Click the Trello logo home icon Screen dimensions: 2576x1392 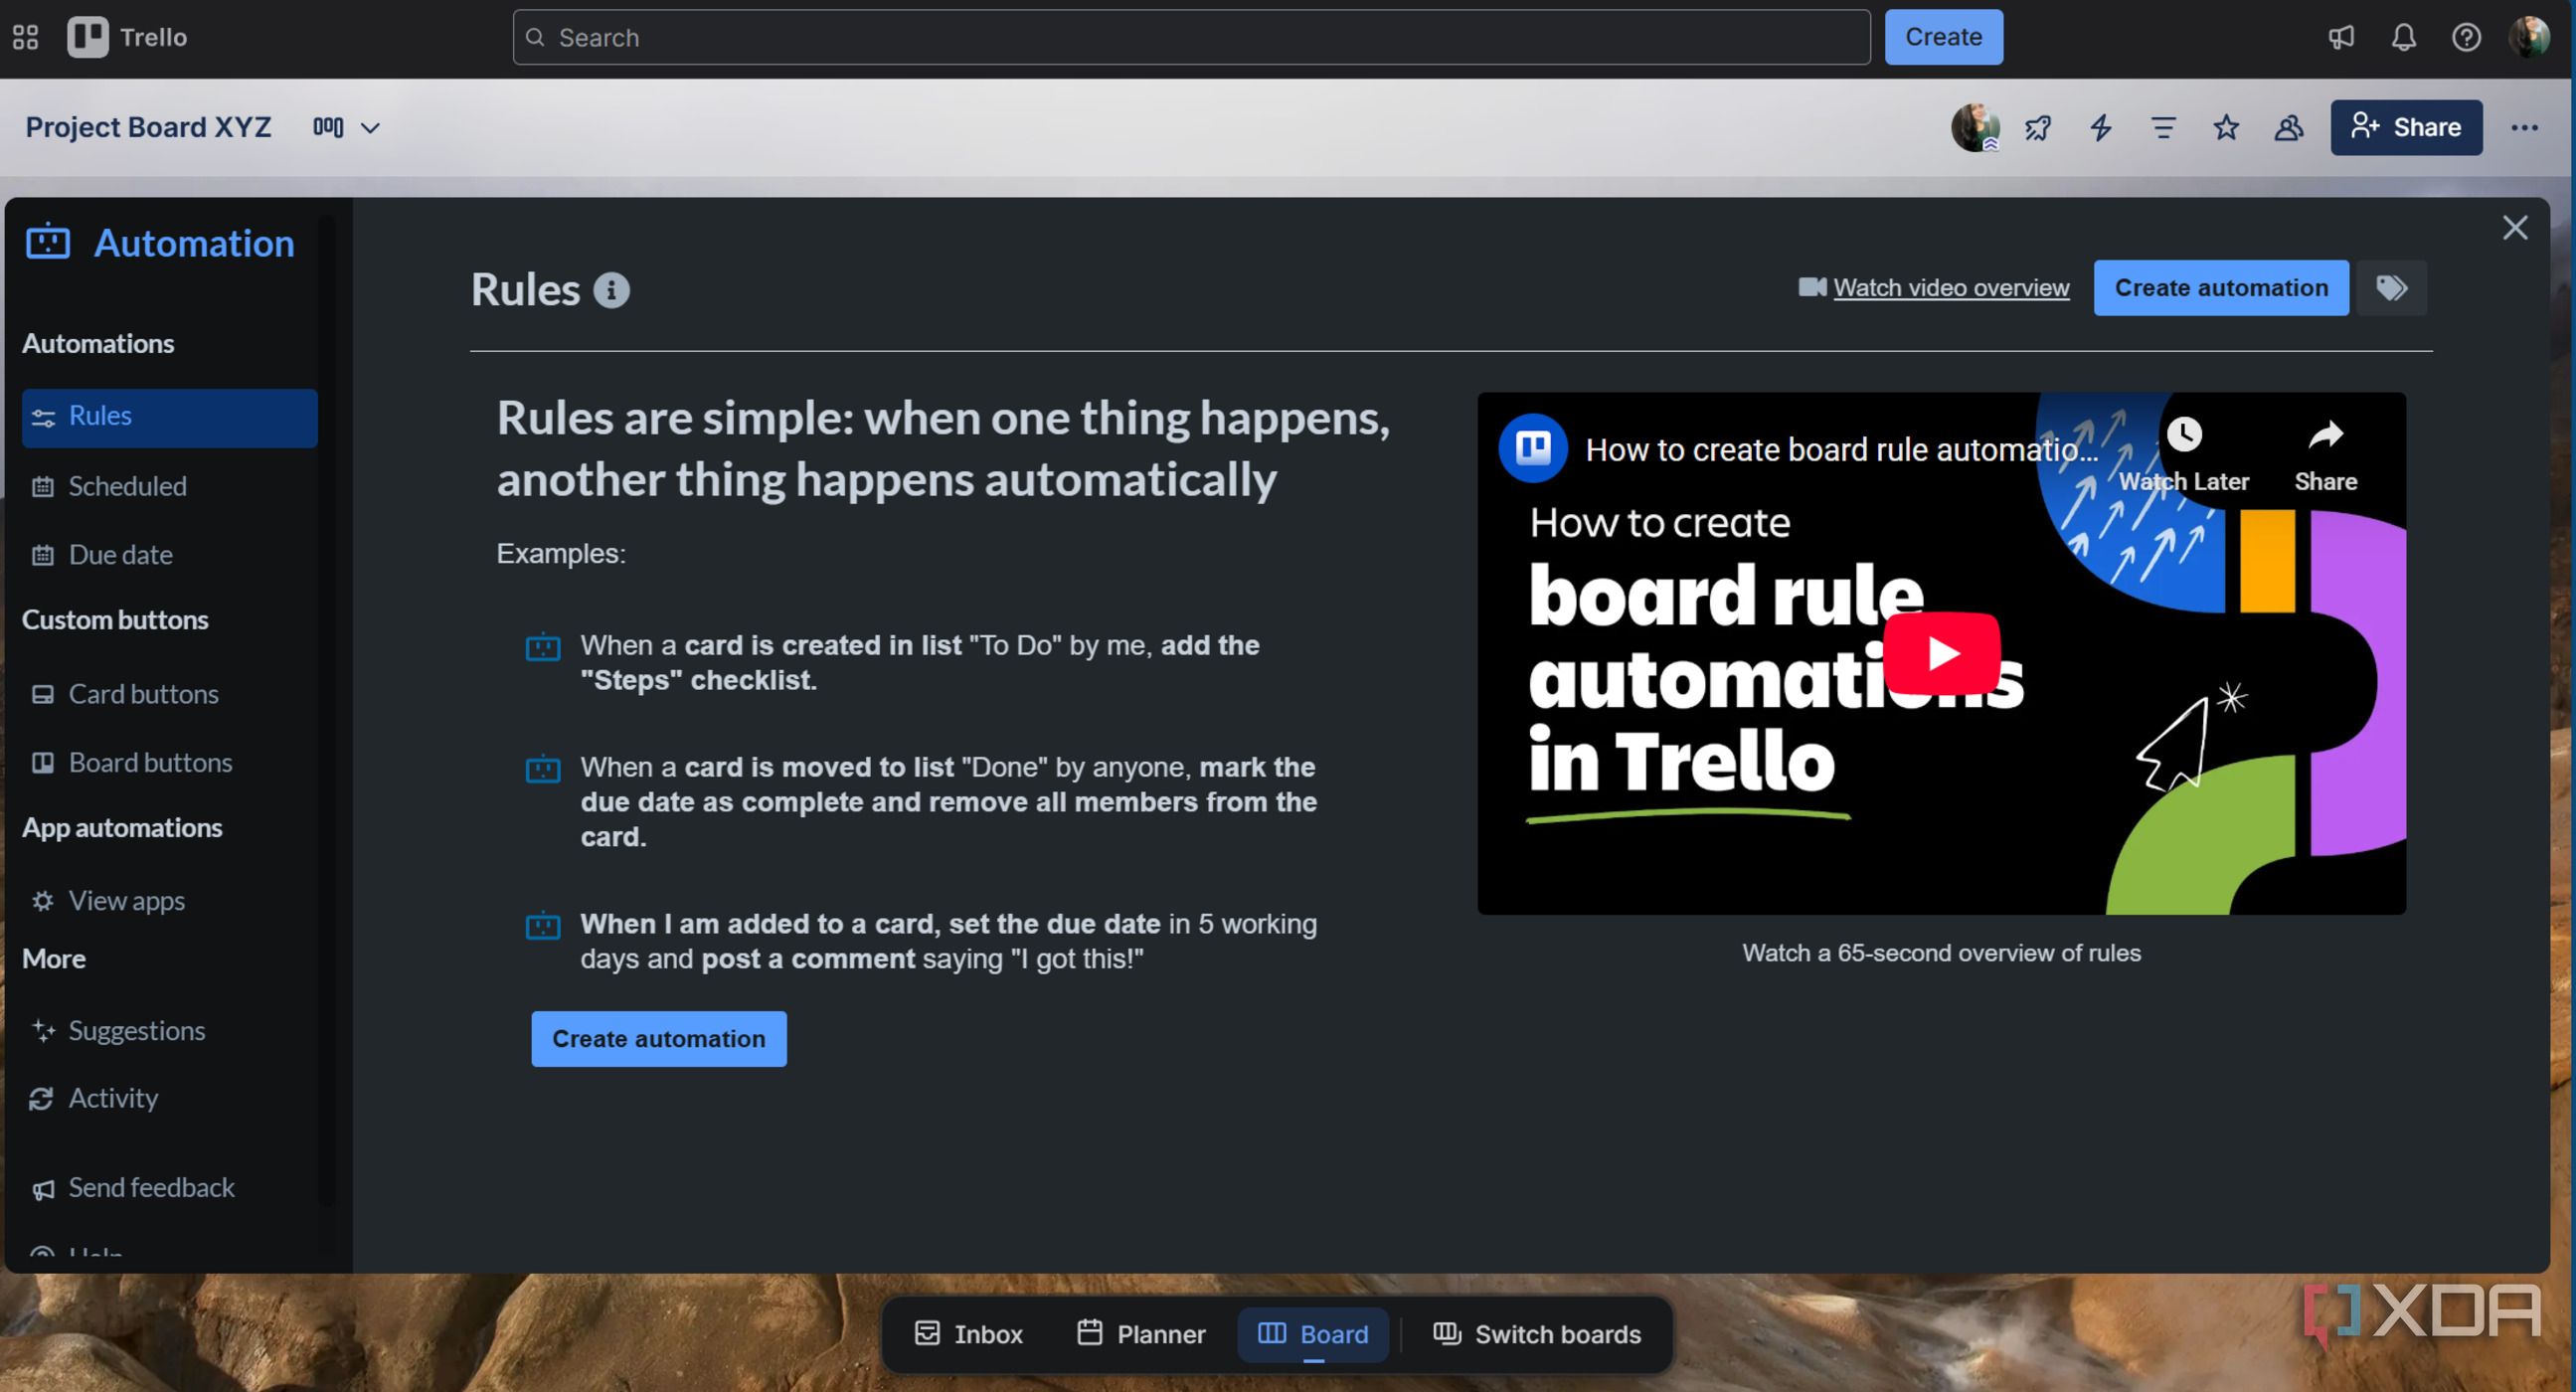(87, 37)
